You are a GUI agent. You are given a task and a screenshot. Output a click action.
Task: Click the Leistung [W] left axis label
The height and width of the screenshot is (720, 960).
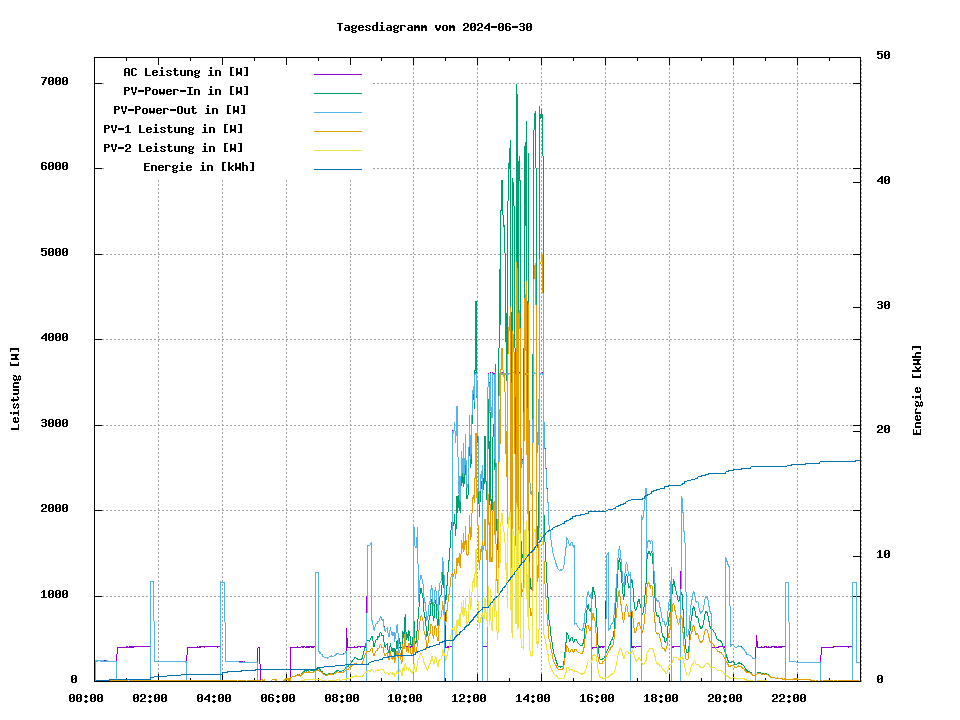point(16,389)
